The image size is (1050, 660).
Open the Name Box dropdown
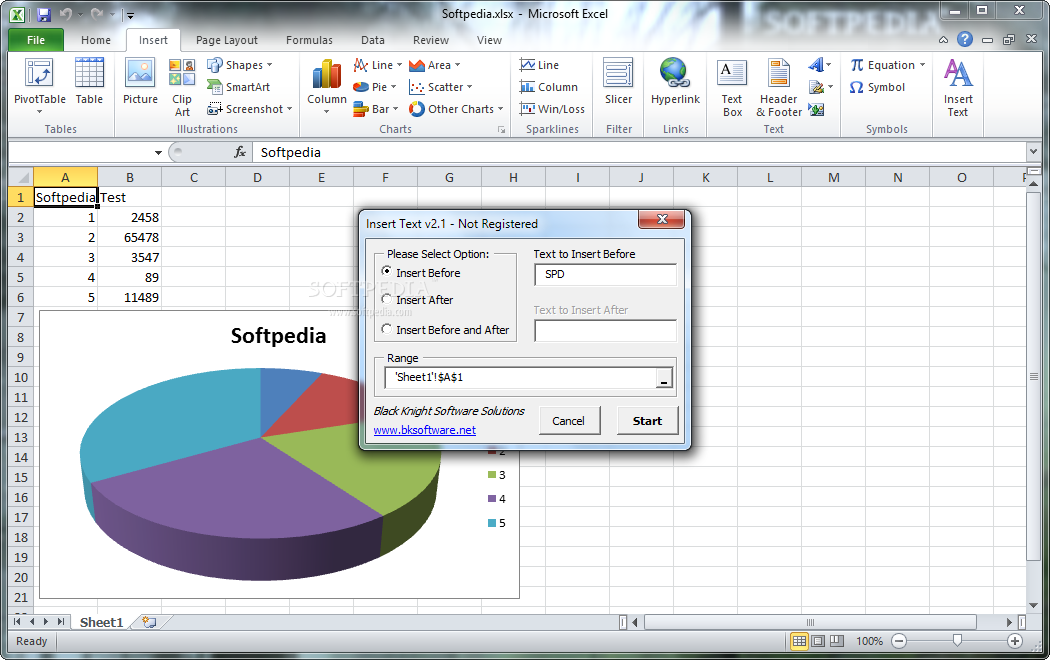[158, 153]
